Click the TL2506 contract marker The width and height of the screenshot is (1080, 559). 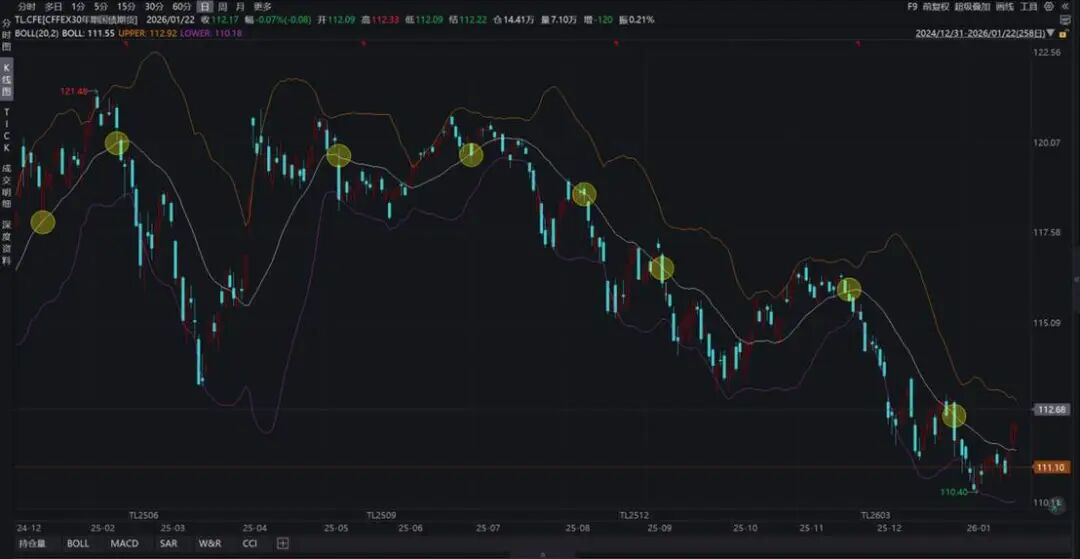[143, 515]
